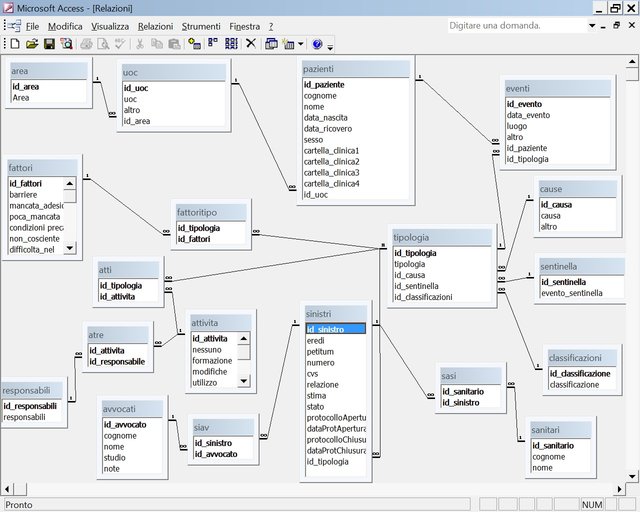Screen dimensions: 640x512
Task: Restore the inner Relazioni document window
Action: (x=616, y=25)
